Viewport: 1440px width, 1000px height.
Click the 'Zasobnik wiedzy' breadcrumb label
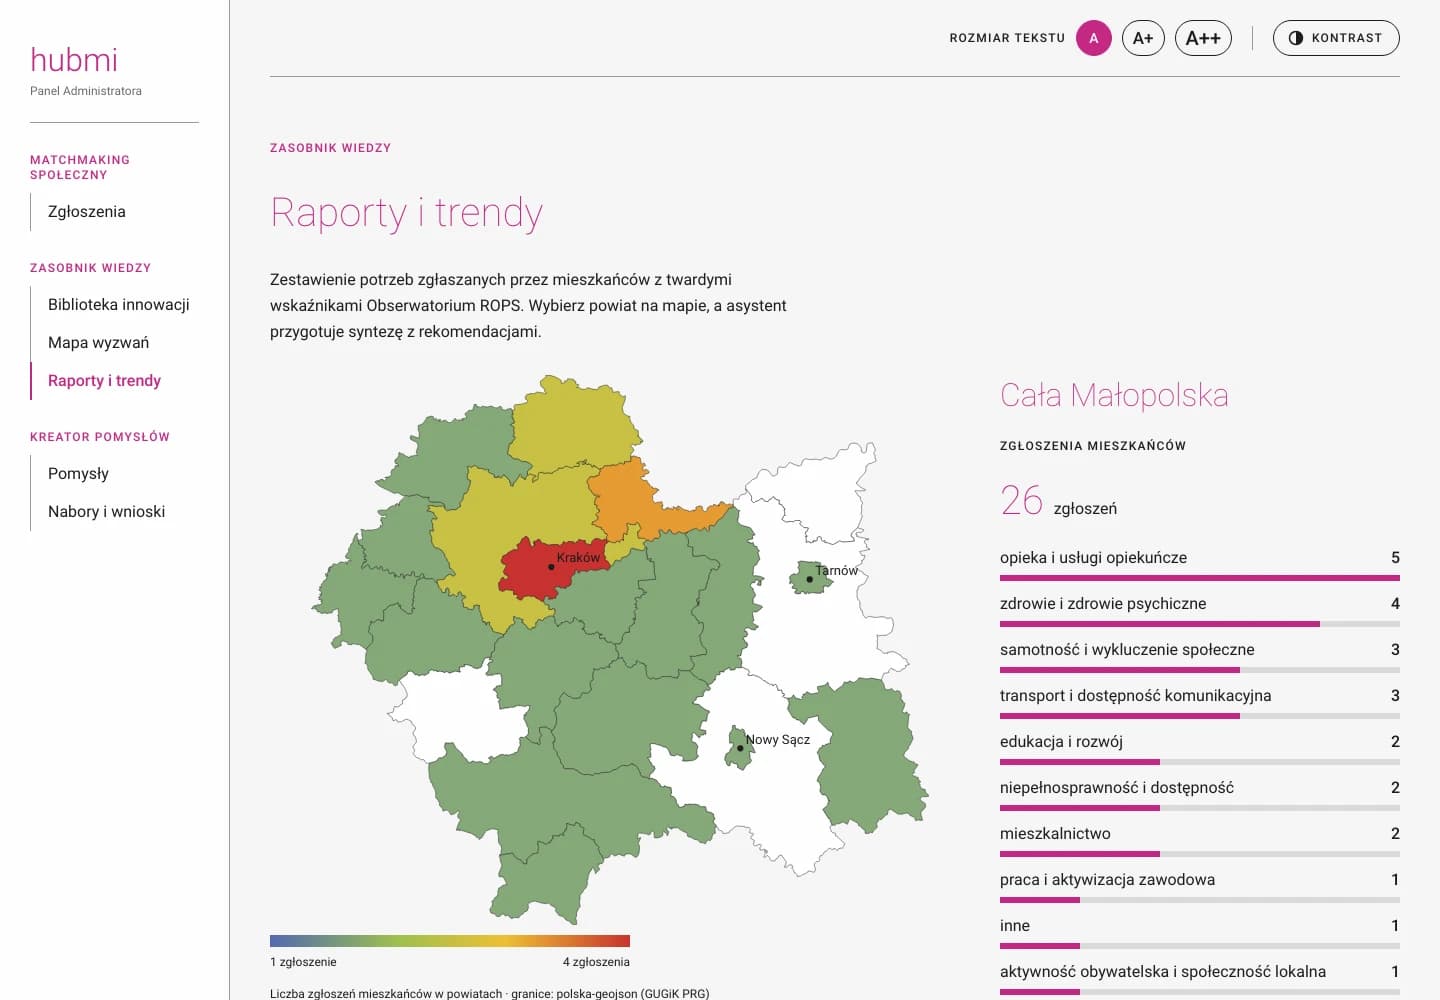[x=330, y=148]
